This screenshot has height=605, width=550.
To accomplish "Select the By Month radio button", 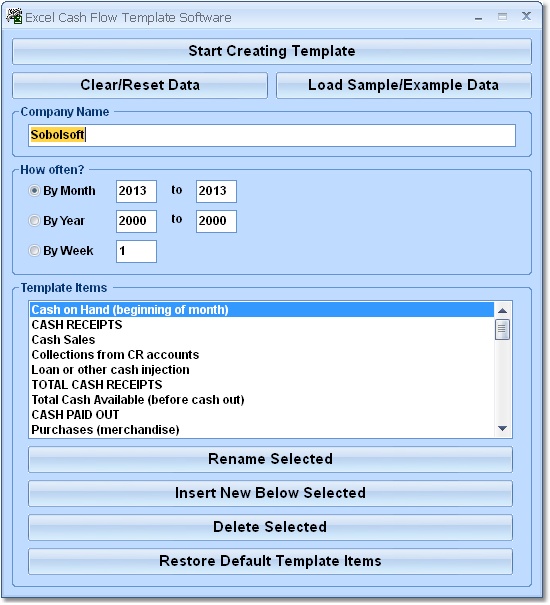I will (x=34, y=191).
